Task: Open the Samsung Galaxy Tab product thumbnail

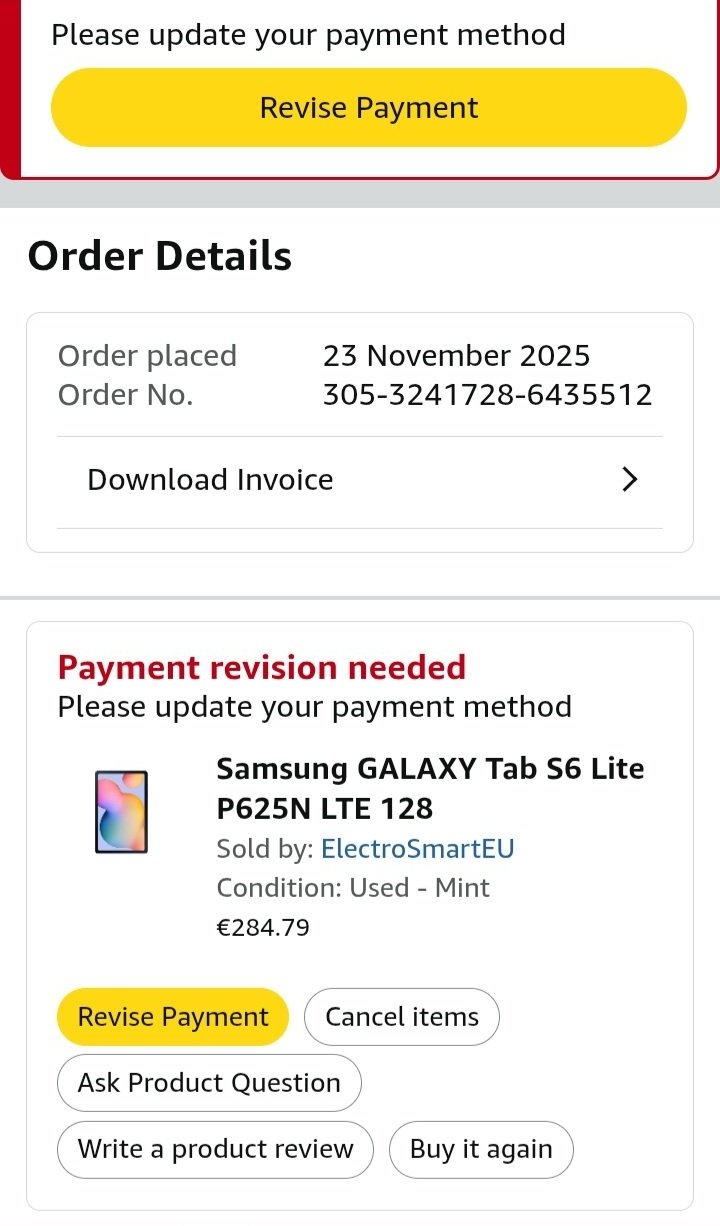Action: (x=121, y=811)
